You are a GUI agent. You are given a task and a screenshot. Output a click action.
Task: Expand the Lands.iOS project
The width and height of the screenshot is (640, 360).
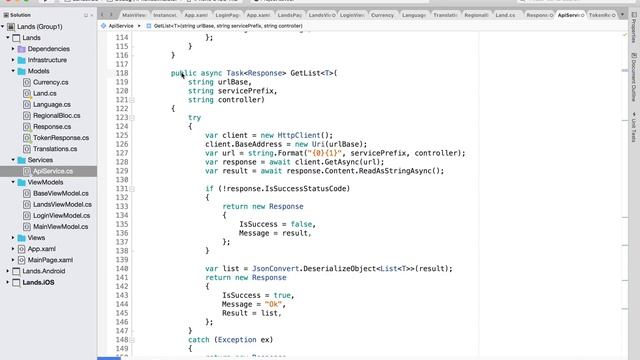point(8,282)
